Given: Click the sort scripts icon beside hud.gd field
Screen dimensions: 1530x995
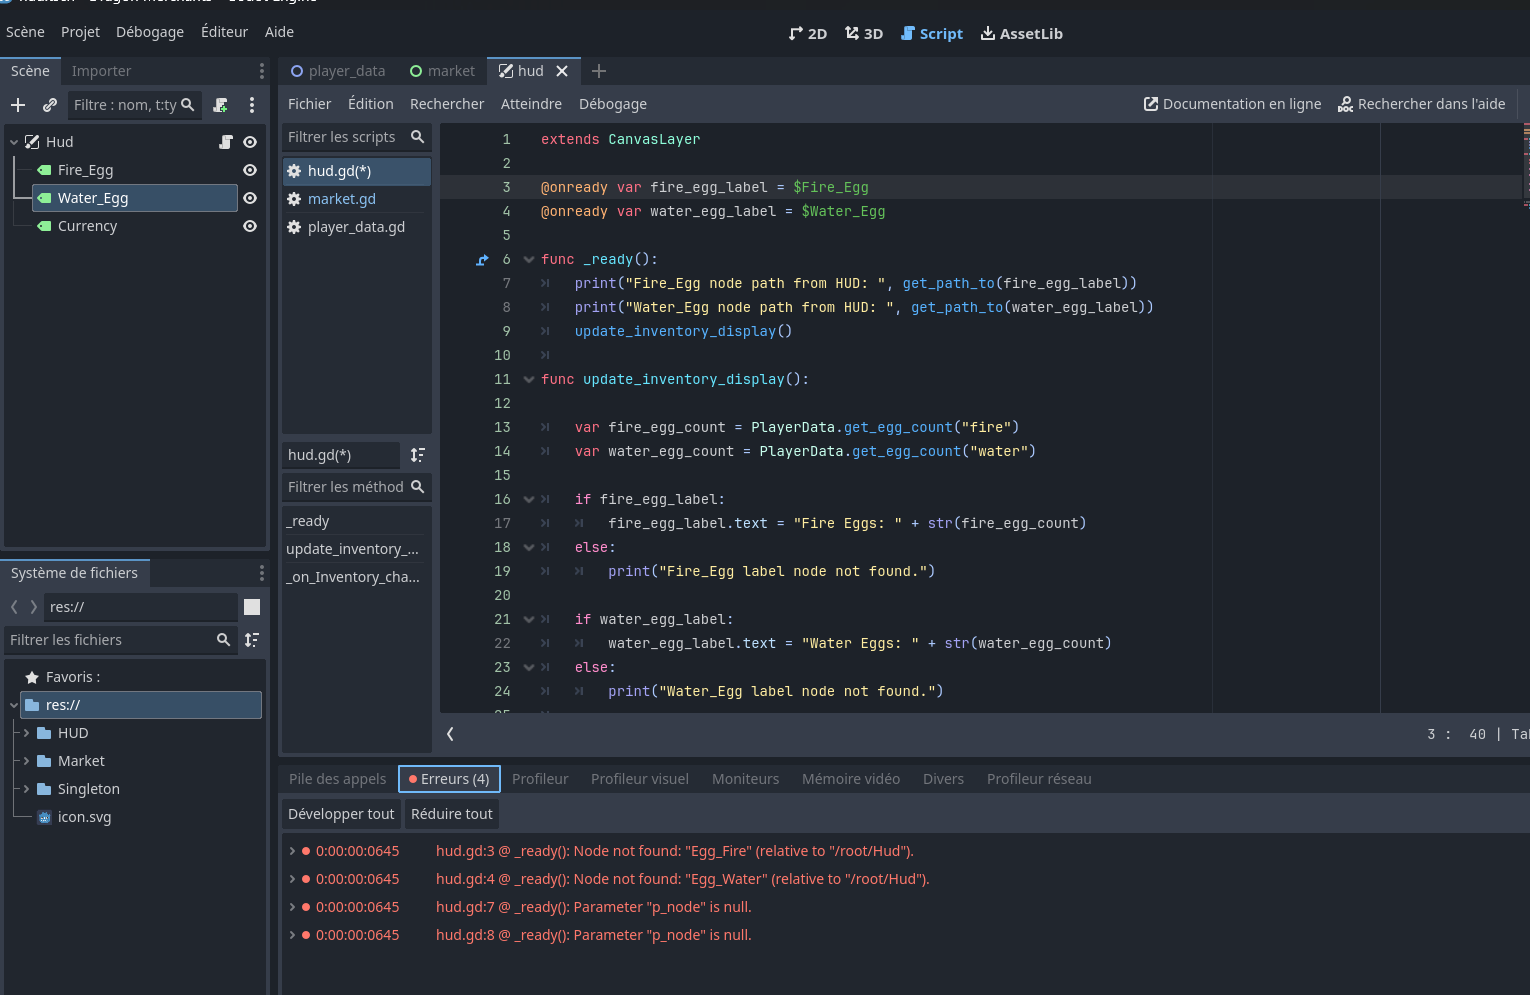Looking at the screenshot, I should click(418, 455).
